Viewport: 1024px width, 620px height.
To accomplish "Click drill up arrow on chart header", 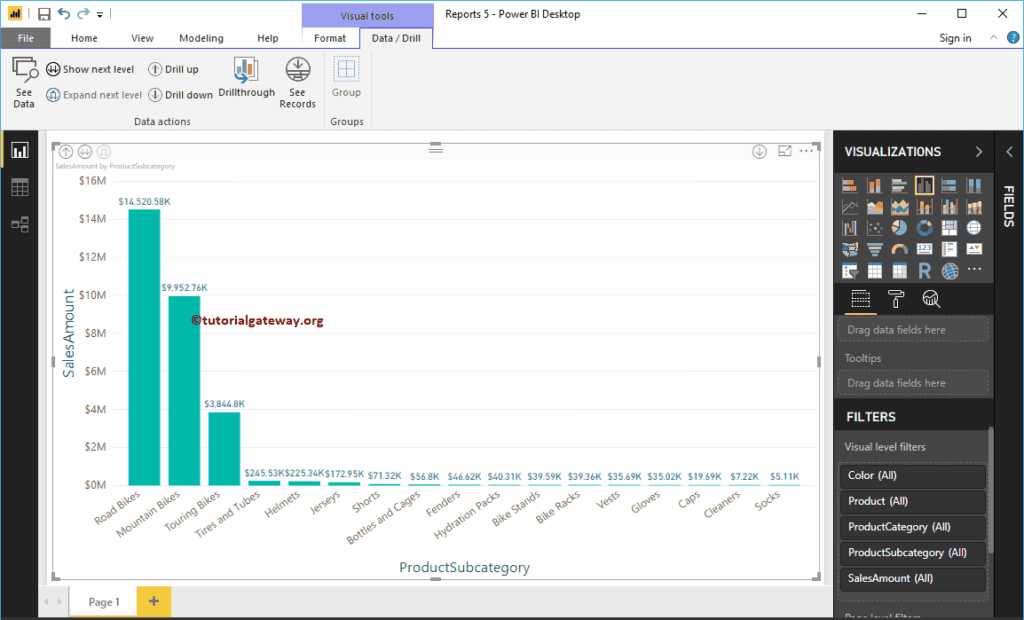I will pos(66,152).
